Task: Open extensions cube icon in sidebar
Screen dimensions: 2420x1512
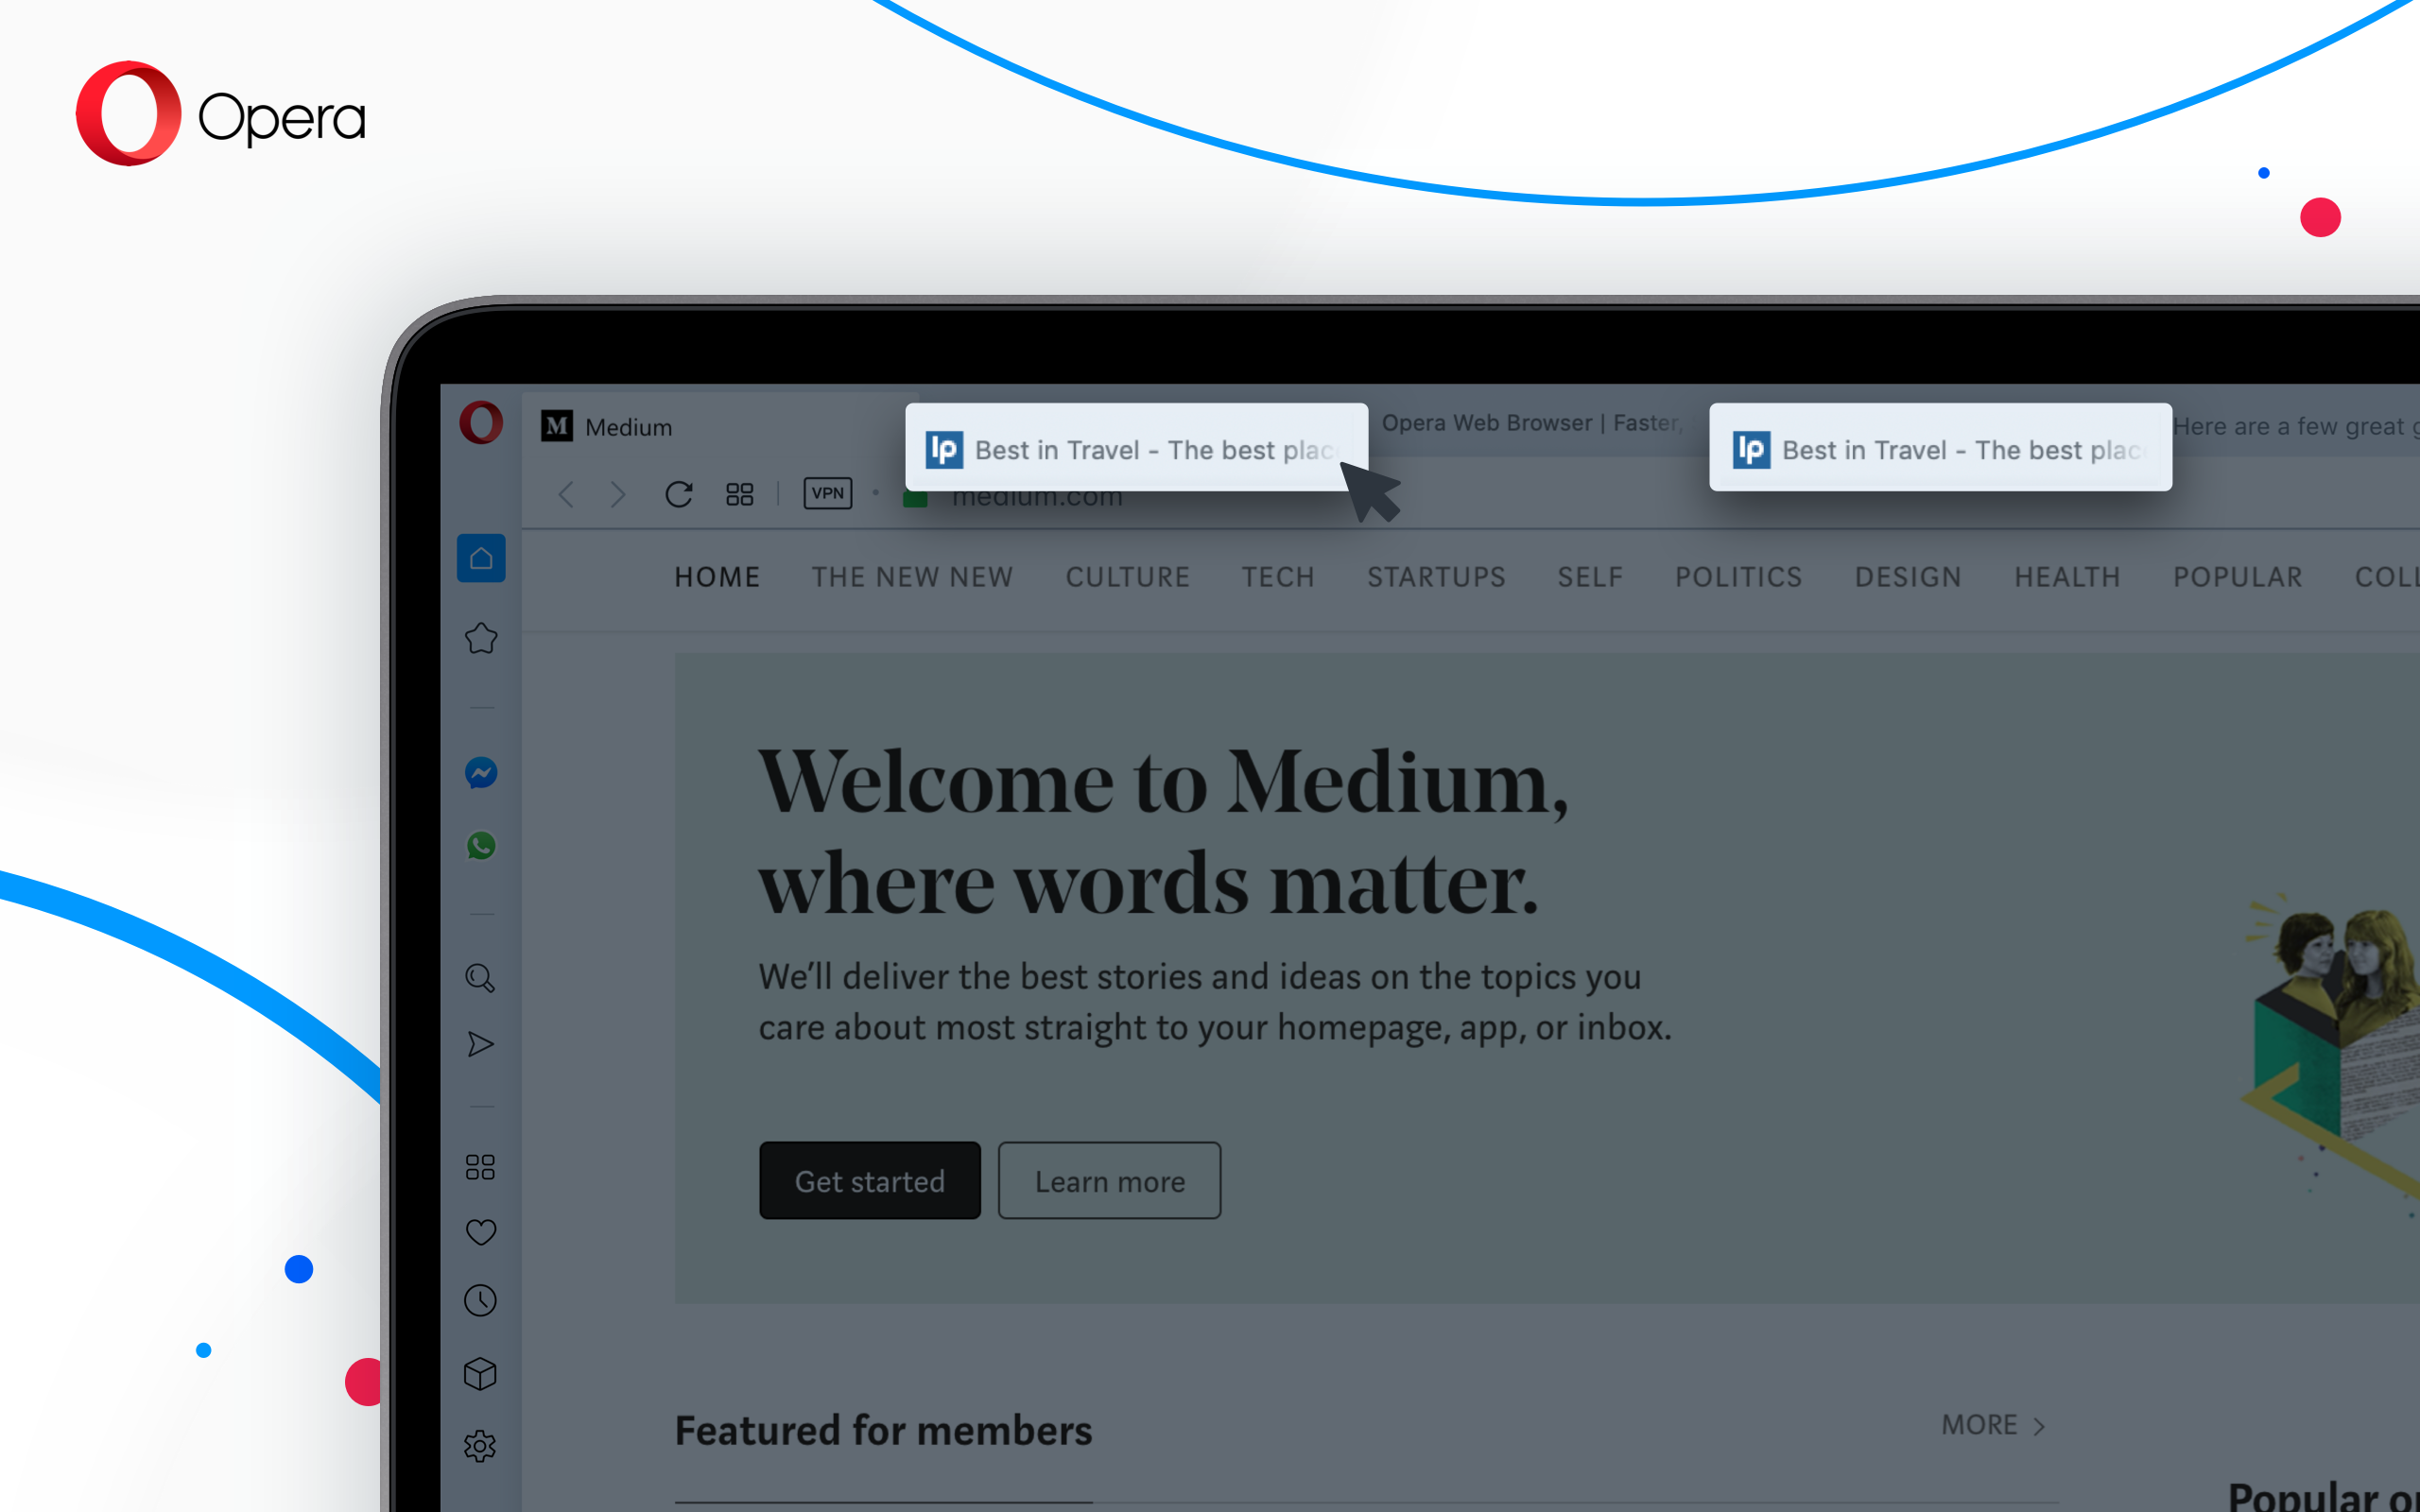Action: tap(481, 1374)
